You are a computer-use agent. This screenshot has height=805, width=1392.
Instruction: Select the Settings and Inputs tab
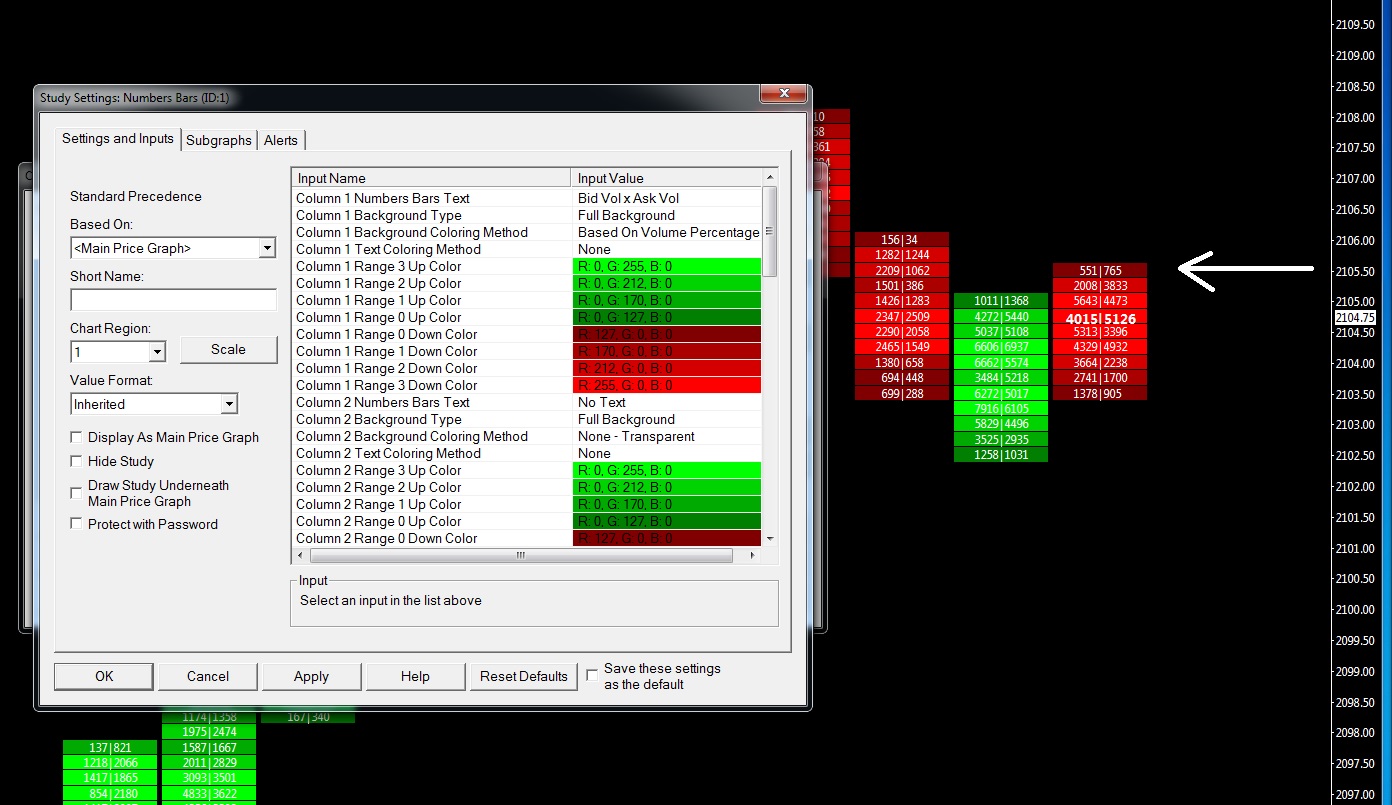[118, 138]
